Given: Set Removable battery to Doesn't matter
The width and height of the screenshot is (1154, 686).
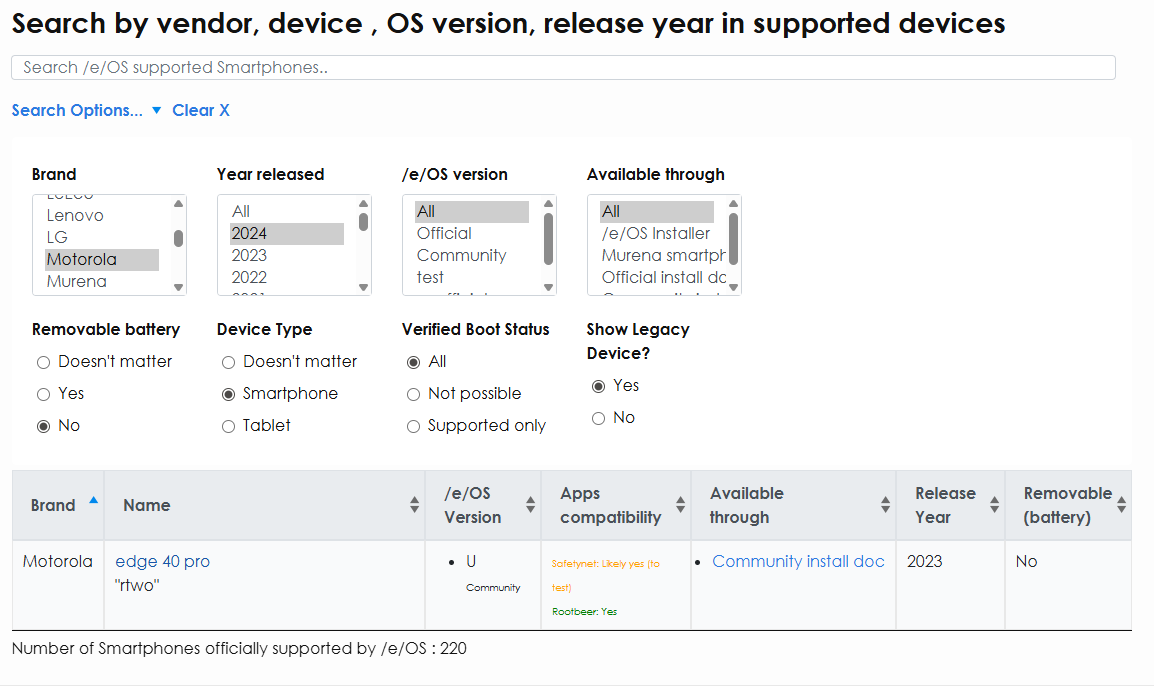Looking at the screenshot, I should [43, 362].
